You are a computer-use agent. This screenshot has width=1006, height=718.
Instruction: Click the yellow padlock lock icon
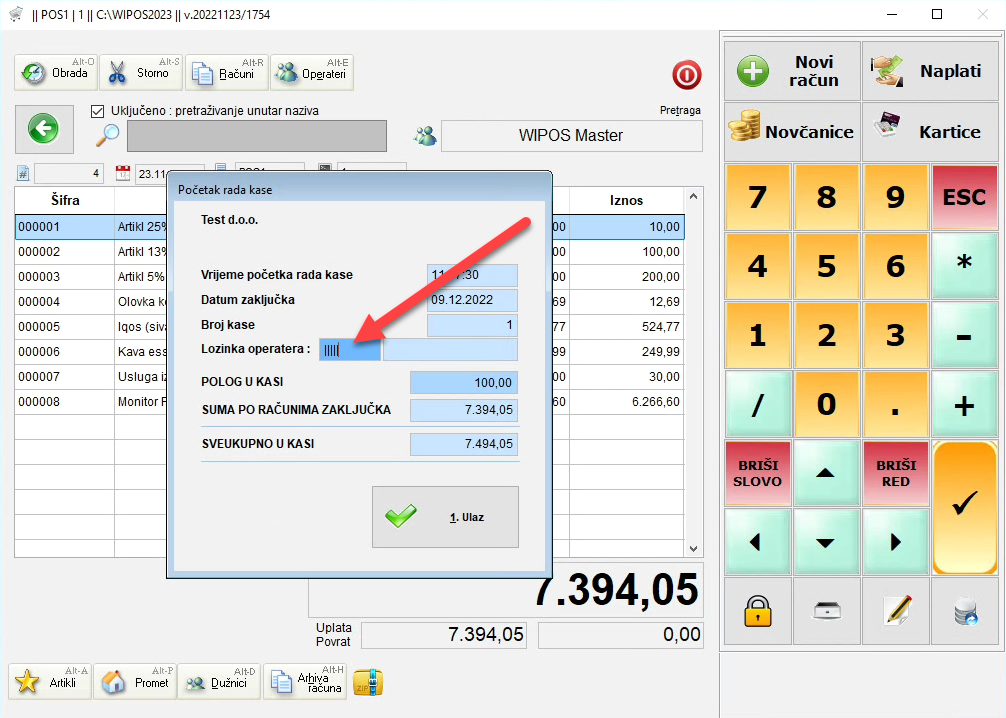coord(757,610)
